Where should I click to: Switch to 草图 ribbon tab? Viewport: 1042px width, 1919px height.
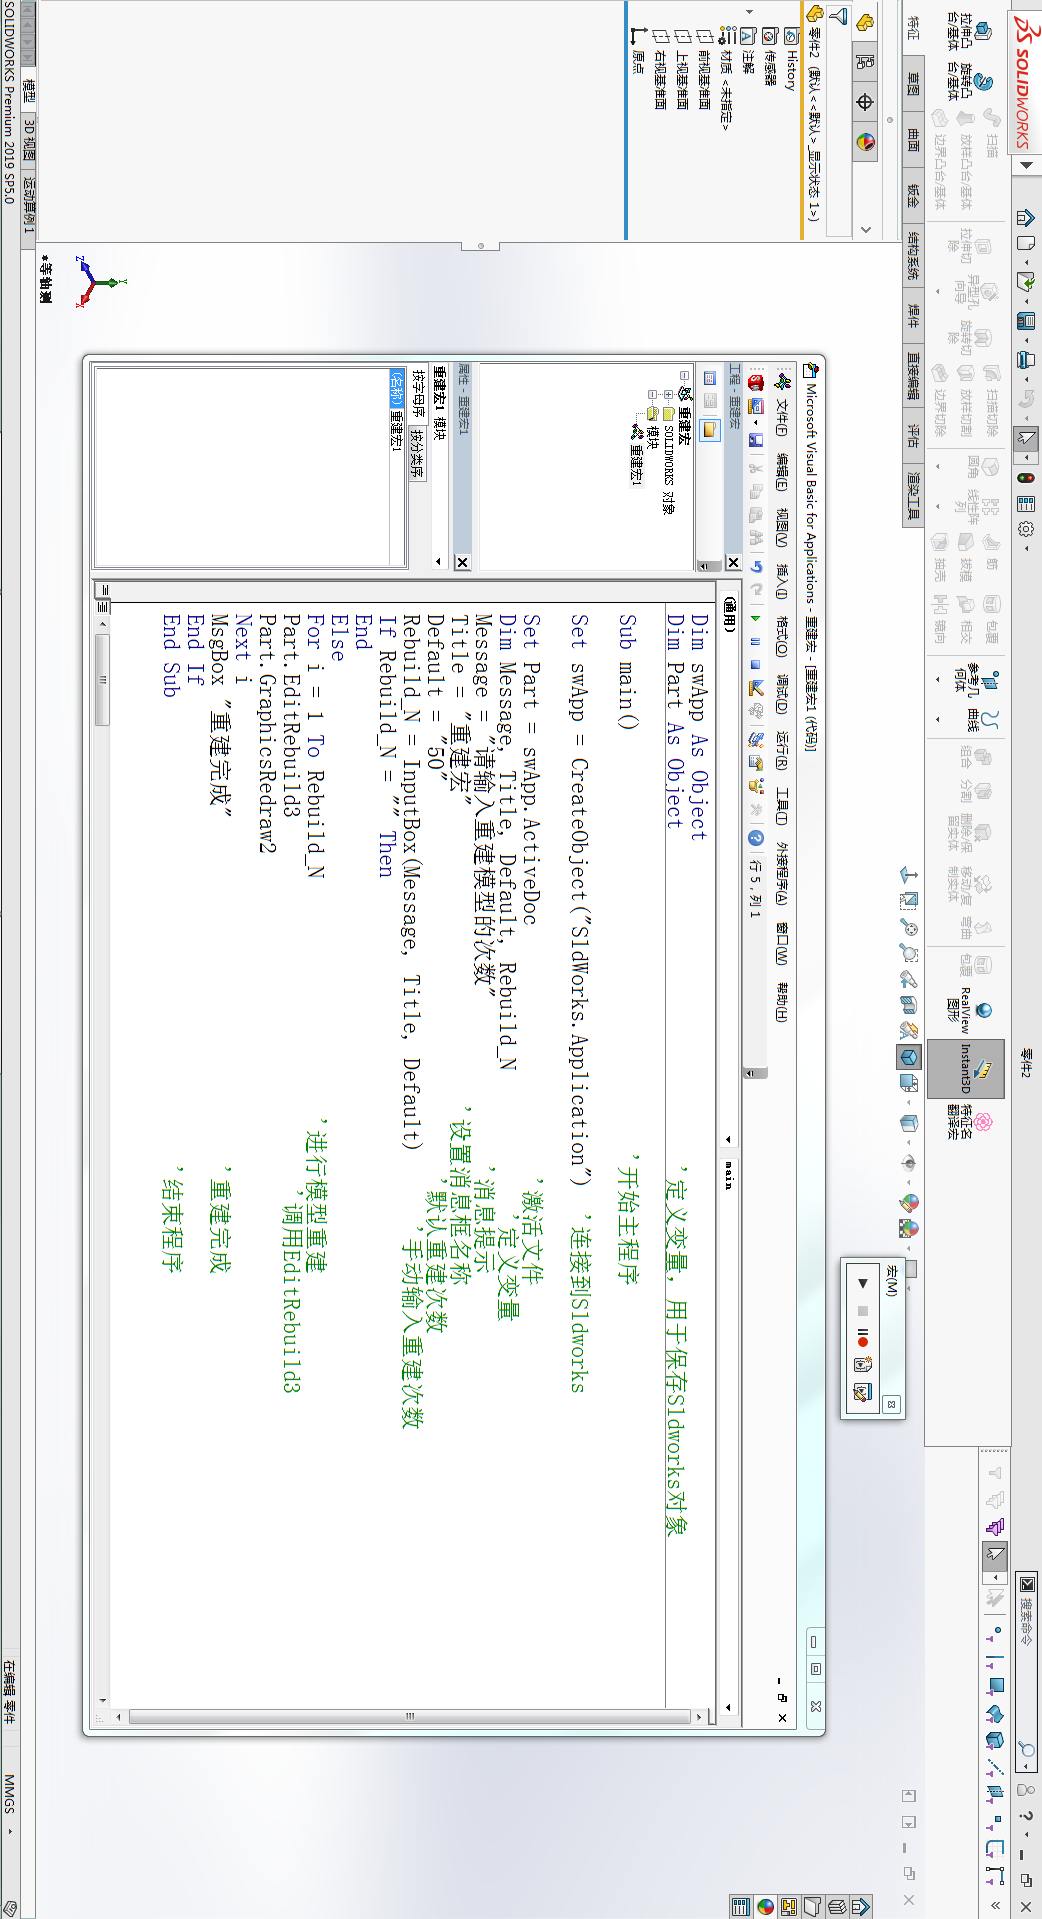[912, 84]
